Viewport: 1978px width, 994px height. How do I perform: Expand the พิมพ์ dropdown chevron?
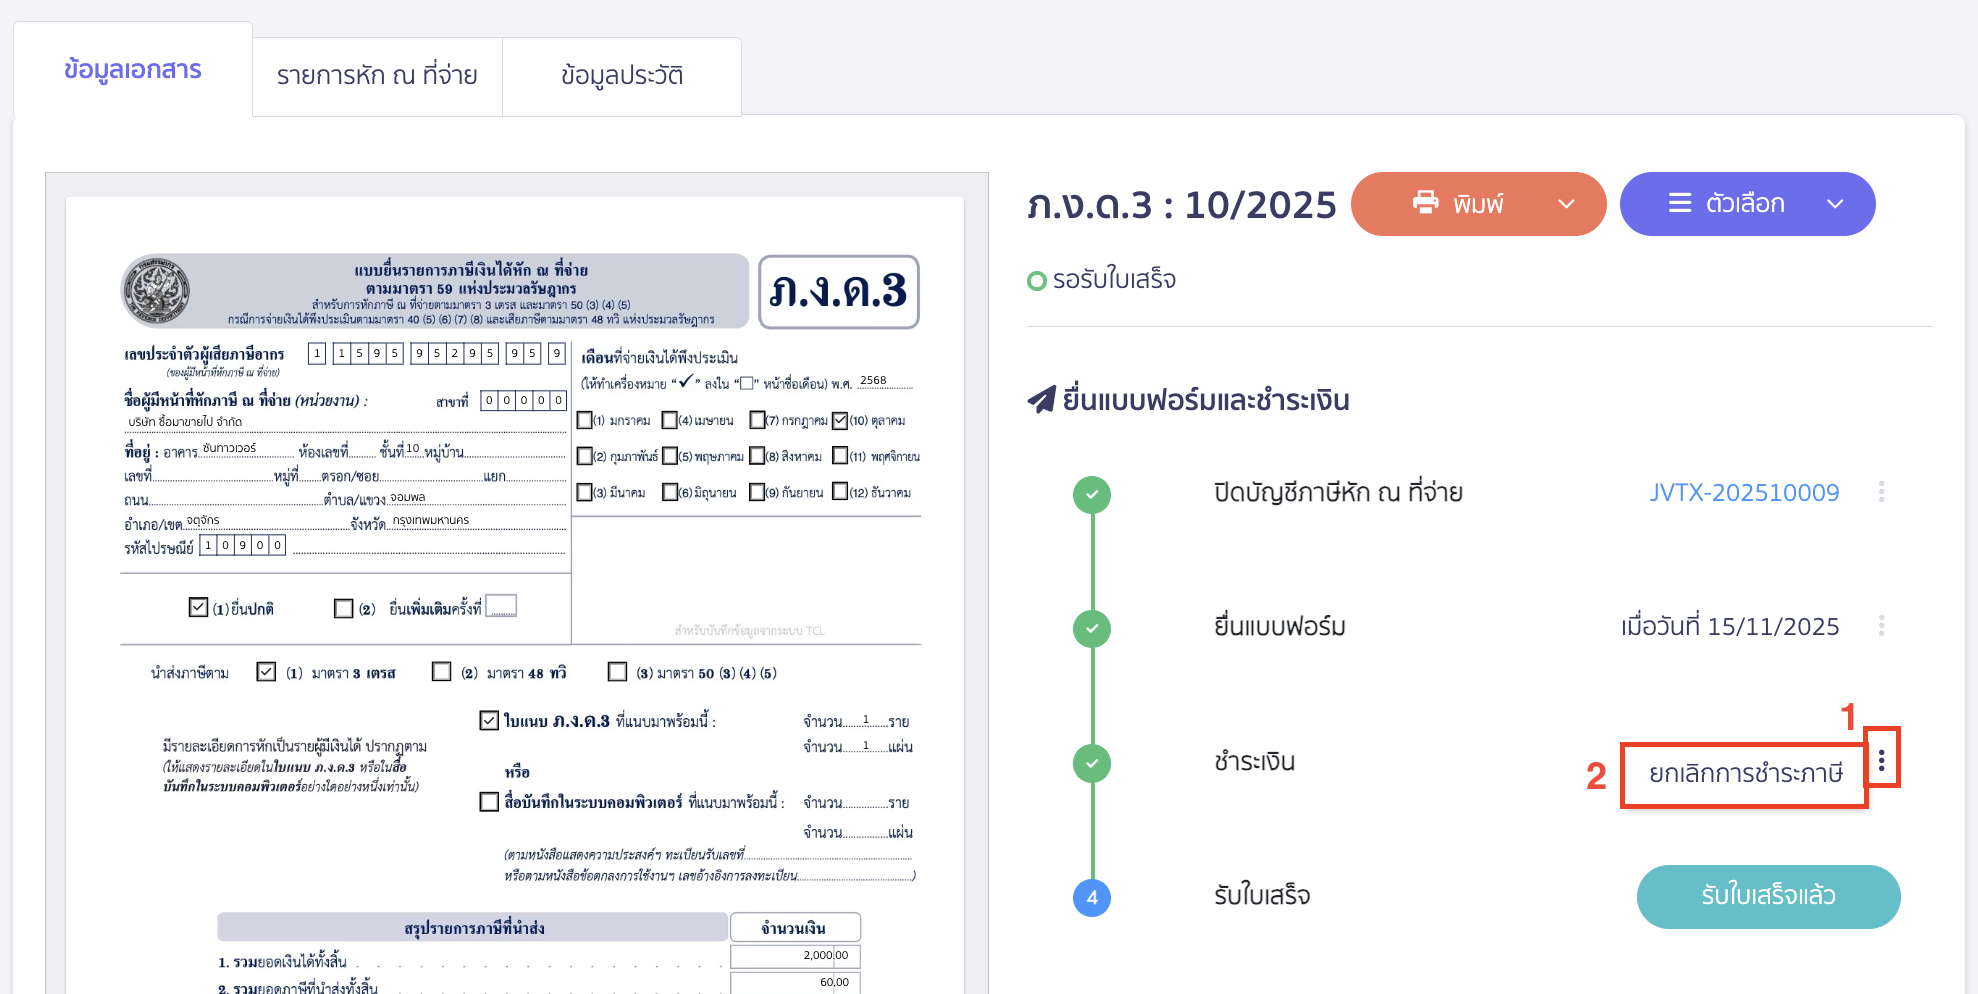point(1565,203)
